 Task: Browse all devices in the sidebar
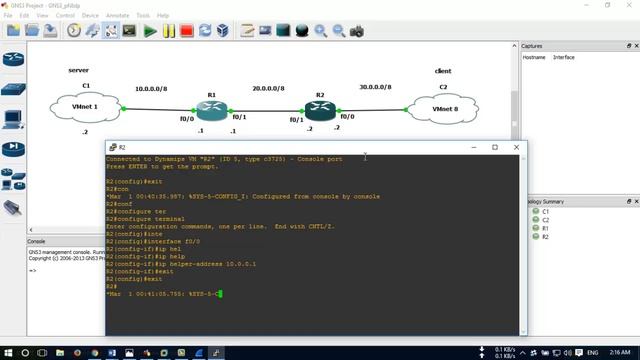coord(13,180)
